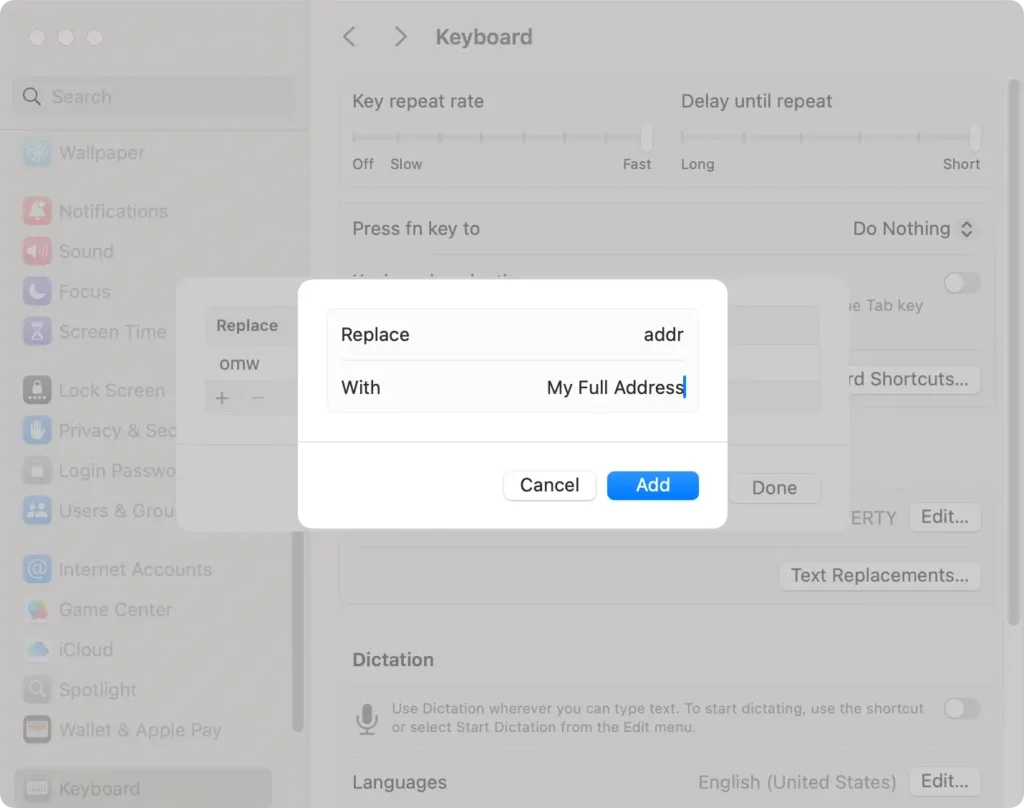Open Internet Accounts from the sidebar

point(37,569)
